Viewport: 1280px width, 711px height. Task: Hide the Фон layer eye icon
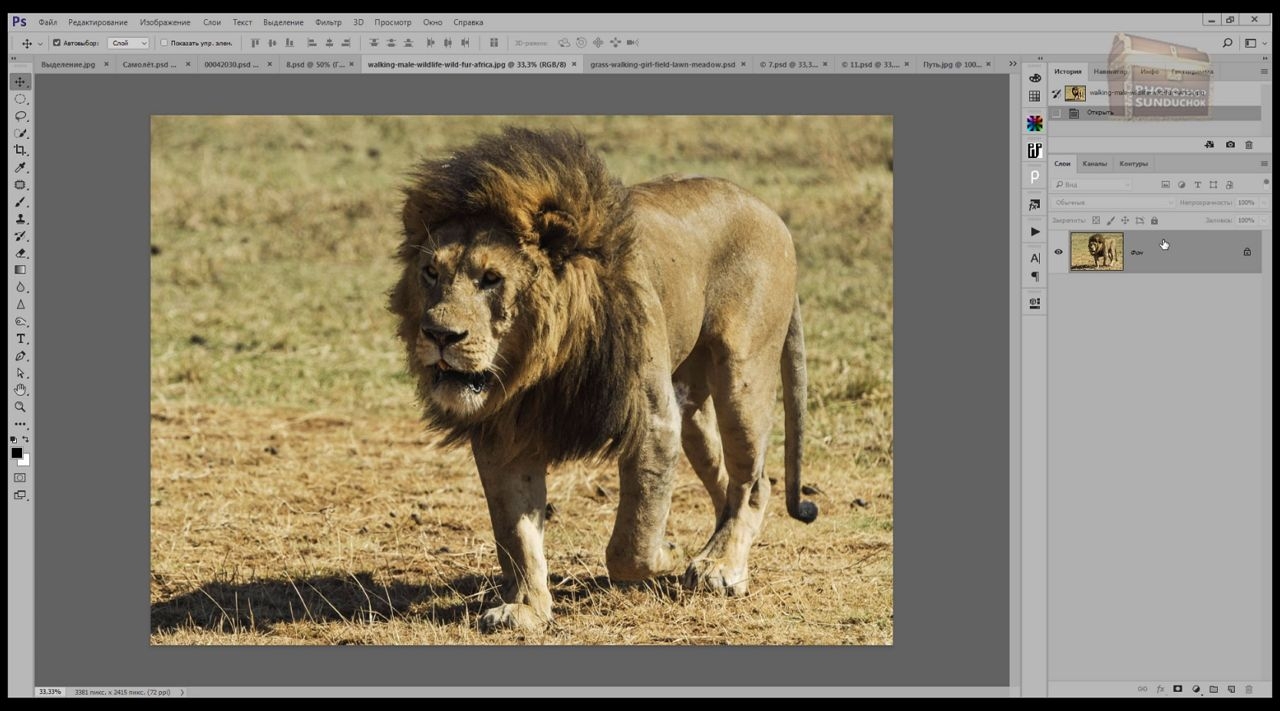pyautogui.click(x=1058, y=252)
